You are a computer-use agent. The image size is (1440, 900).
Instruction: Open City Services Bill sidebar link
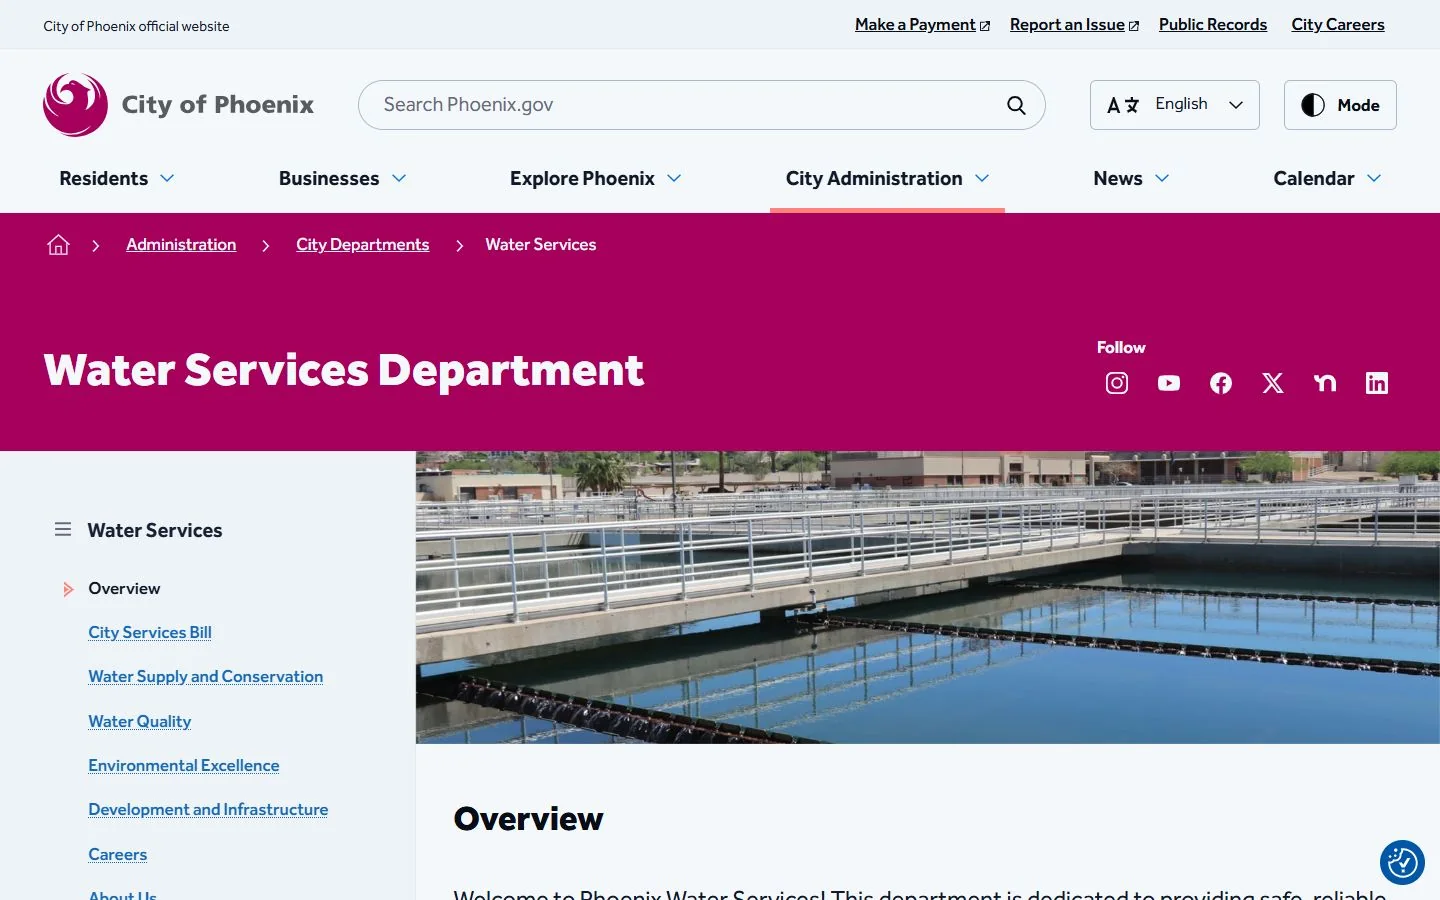pyautogui.click(x=150, y=632)
